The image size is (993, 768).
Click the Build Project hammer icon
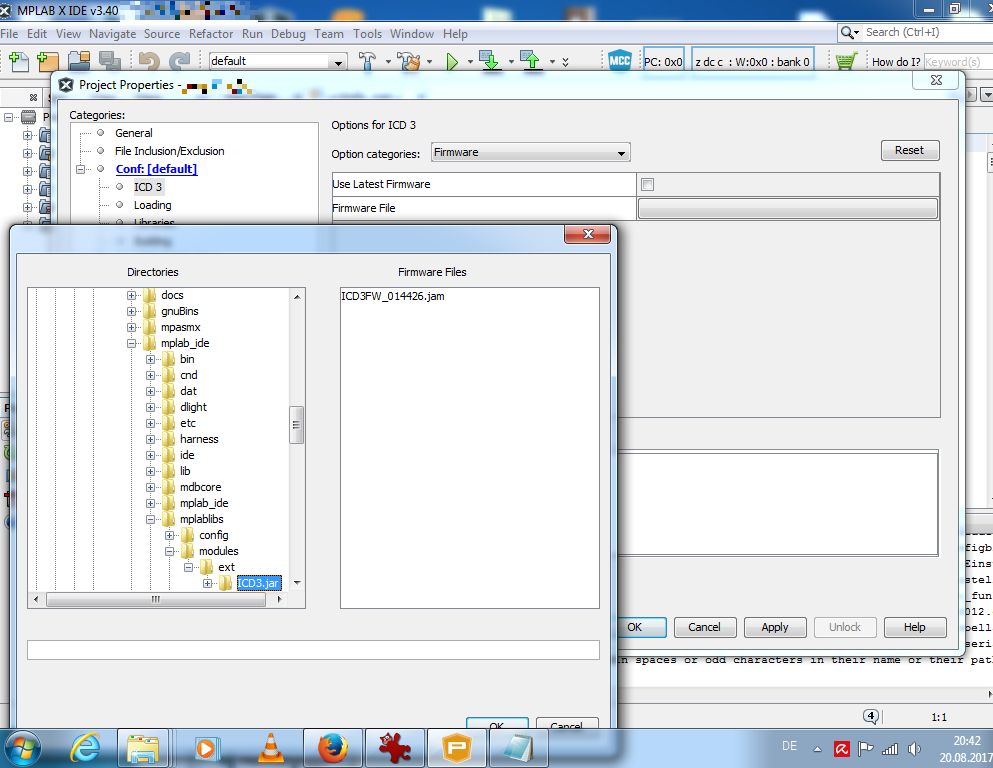[x=367, y=61]
